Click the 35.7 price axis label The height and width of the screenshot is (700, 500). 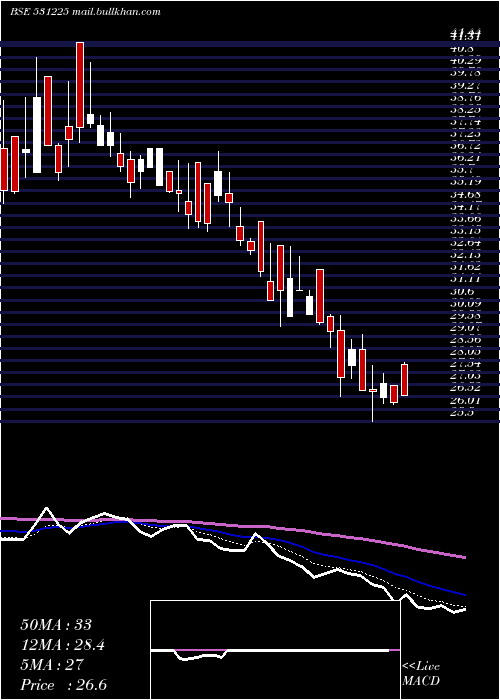click(x=462, y=170)
